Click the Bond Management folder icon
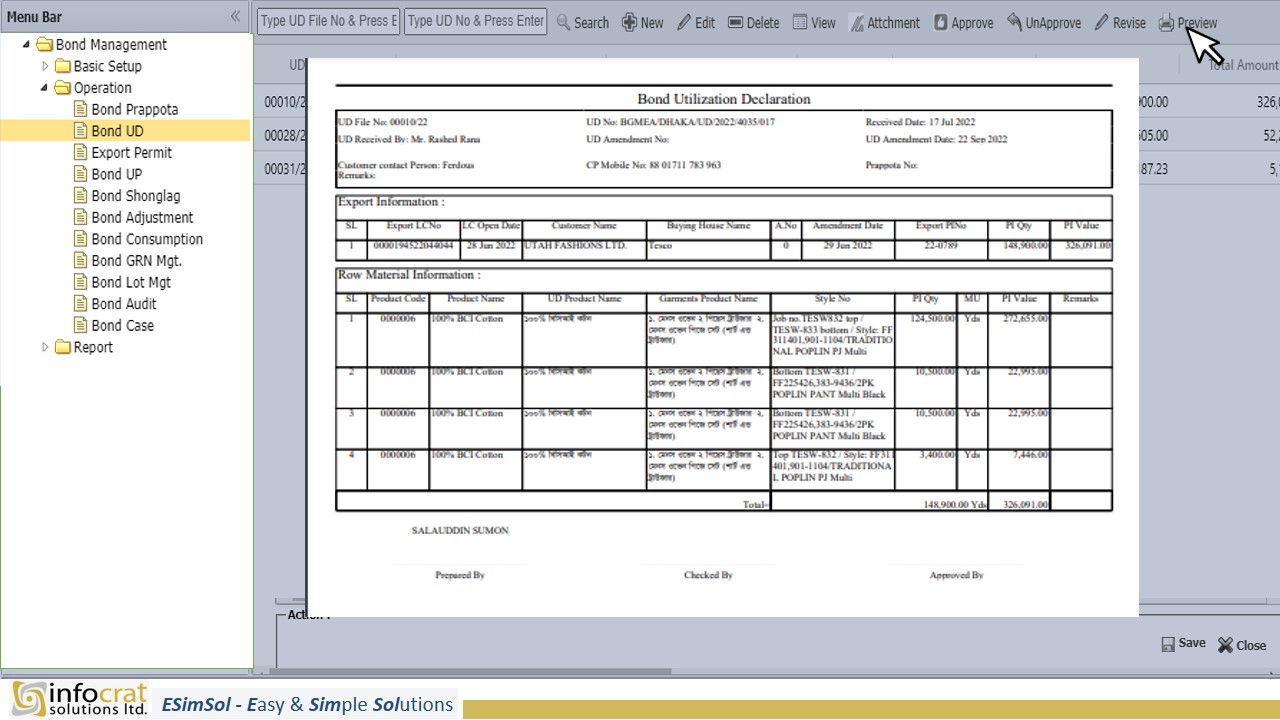Viewport: 1280px width, 720px height. (44, 44)
